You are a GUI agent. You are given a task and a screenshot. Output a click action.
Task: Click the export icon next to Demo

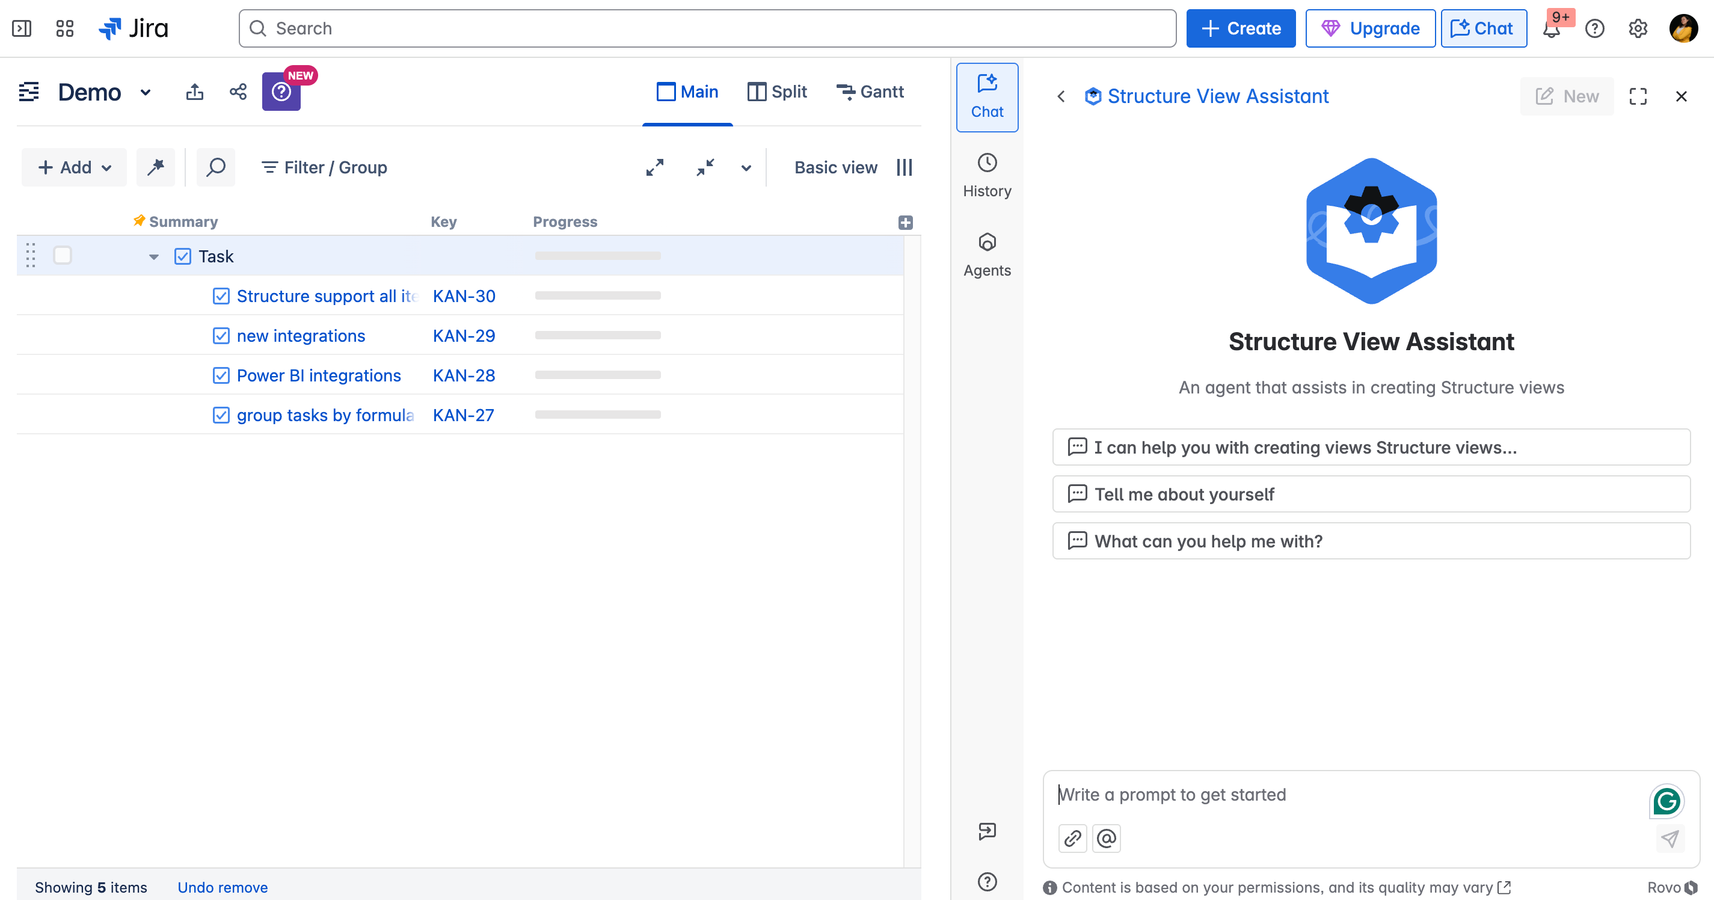coord(195,92)
